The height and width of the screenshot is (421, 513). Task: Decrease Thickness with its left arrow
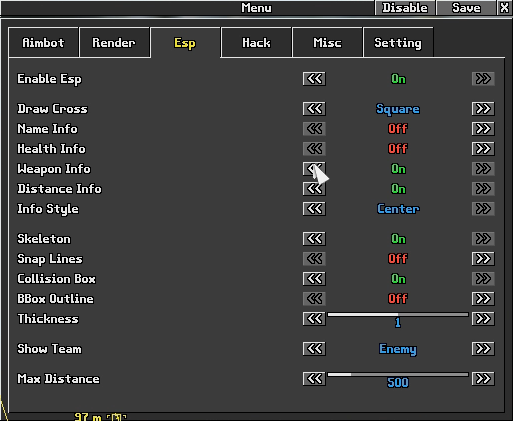(314, 319)
